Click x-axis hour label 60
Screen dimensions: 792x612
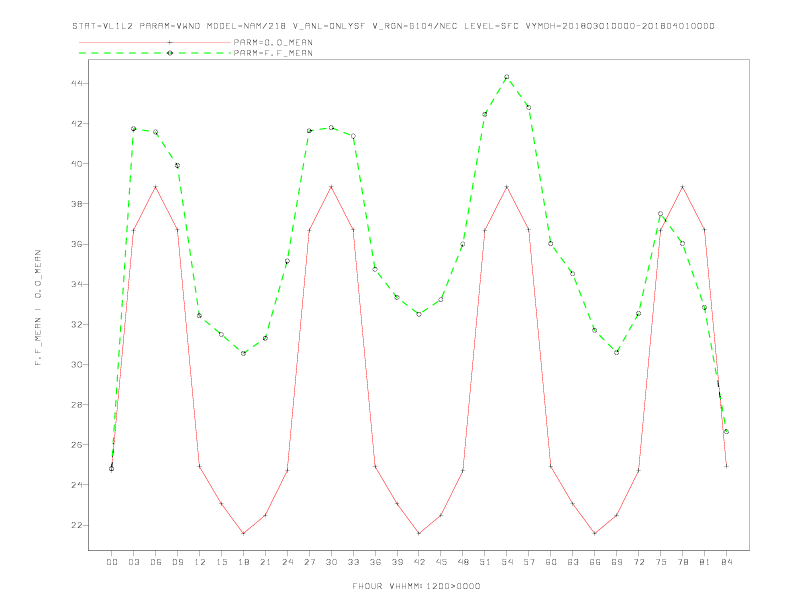click(551, 562)
